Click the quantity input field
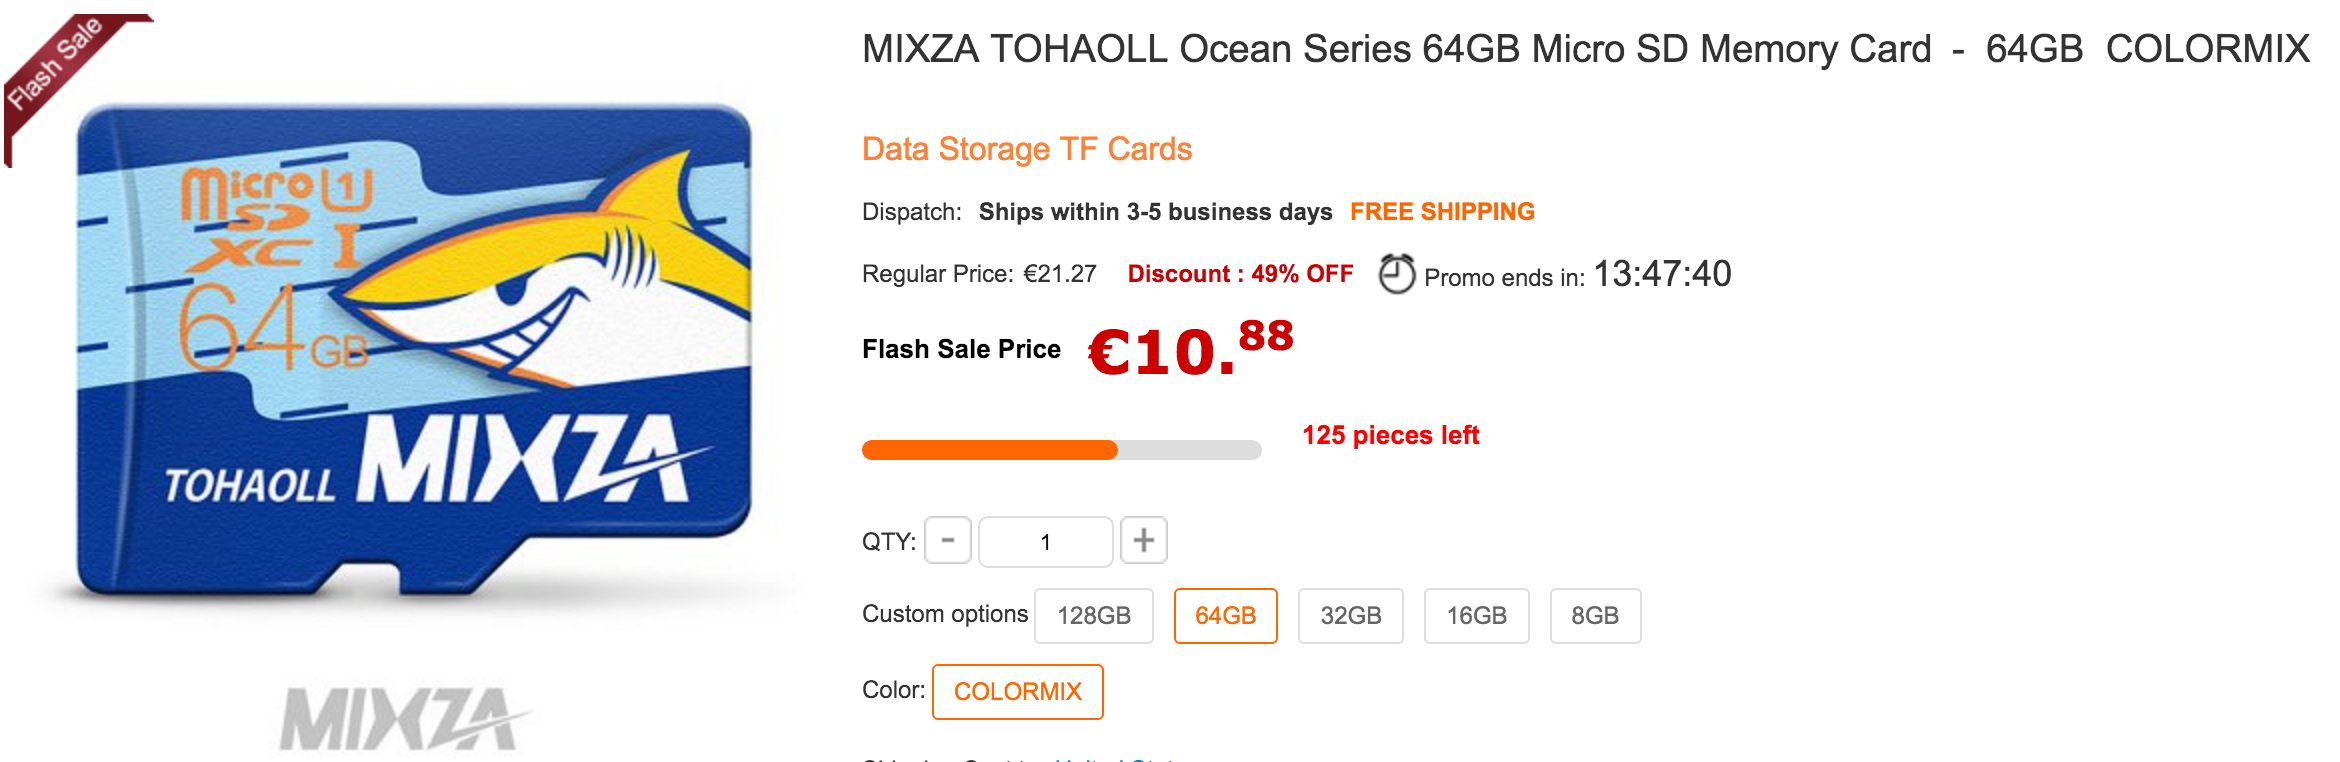 pos(1045,541)
